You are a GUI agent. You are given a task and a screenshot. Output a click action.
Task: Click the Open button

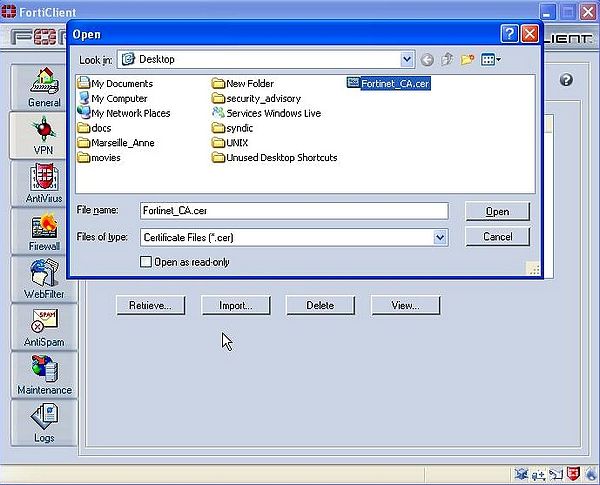497,211
